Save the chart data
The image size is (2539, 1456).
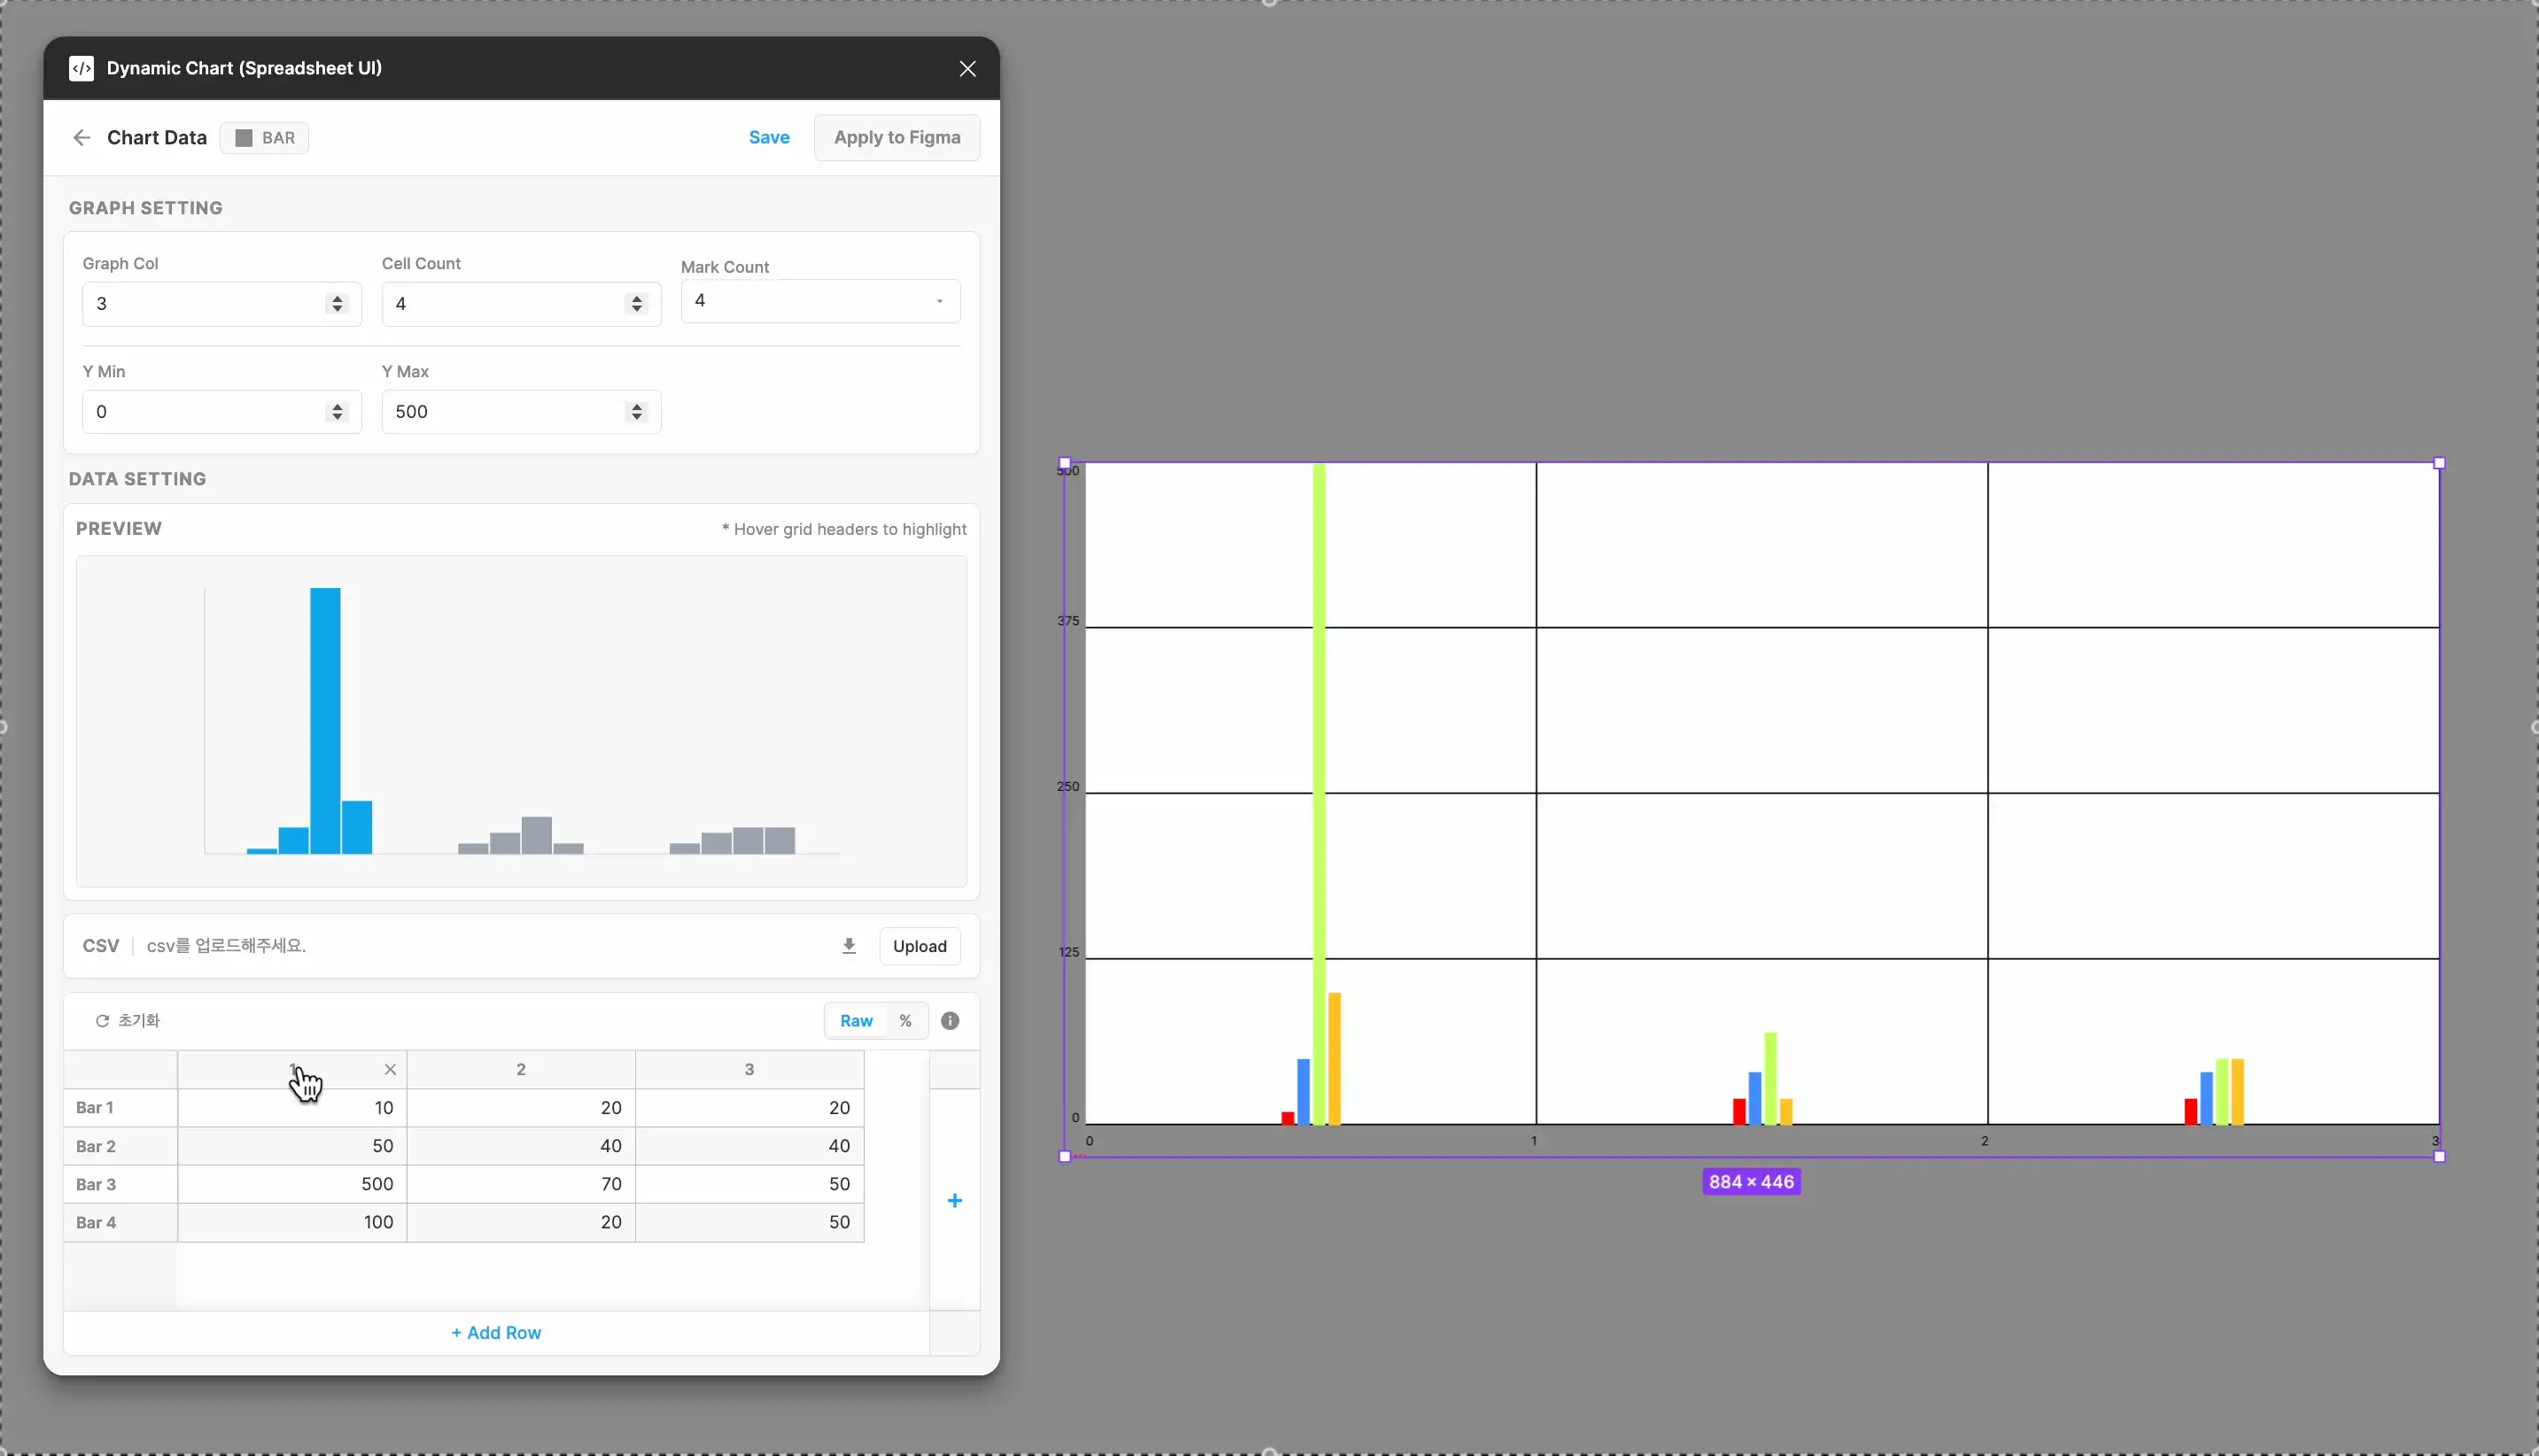pyautogui.click(x=769, y=138)
